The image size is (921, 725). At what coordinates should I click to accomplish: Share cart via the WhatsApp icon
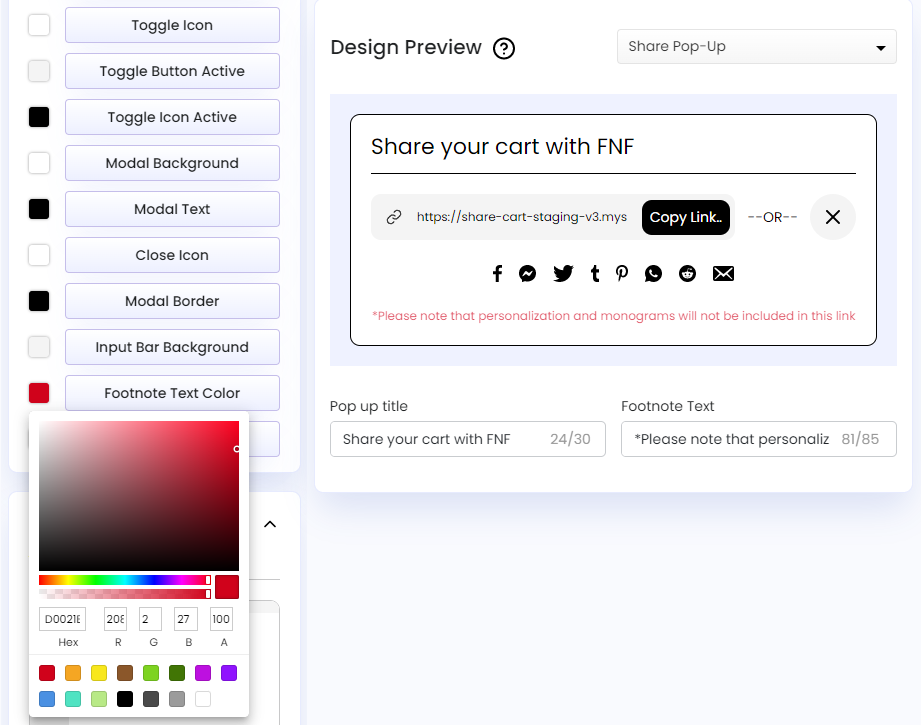(x=653, y=272)
